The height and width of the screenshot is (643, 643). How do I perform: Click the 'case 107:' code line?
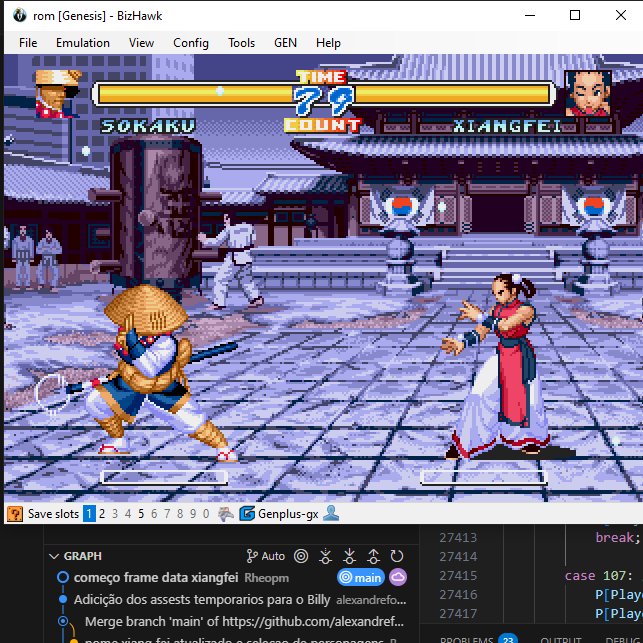pos(599,575)
